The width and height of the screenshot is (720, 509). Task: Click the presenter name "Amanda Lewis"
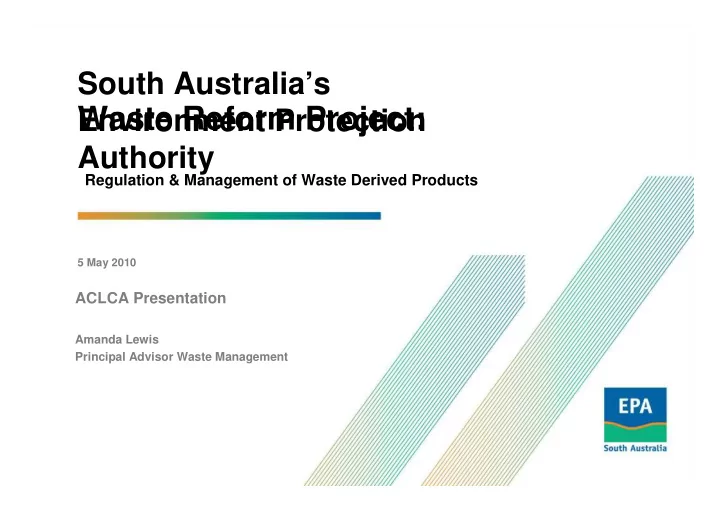click(x=117, y=339)
